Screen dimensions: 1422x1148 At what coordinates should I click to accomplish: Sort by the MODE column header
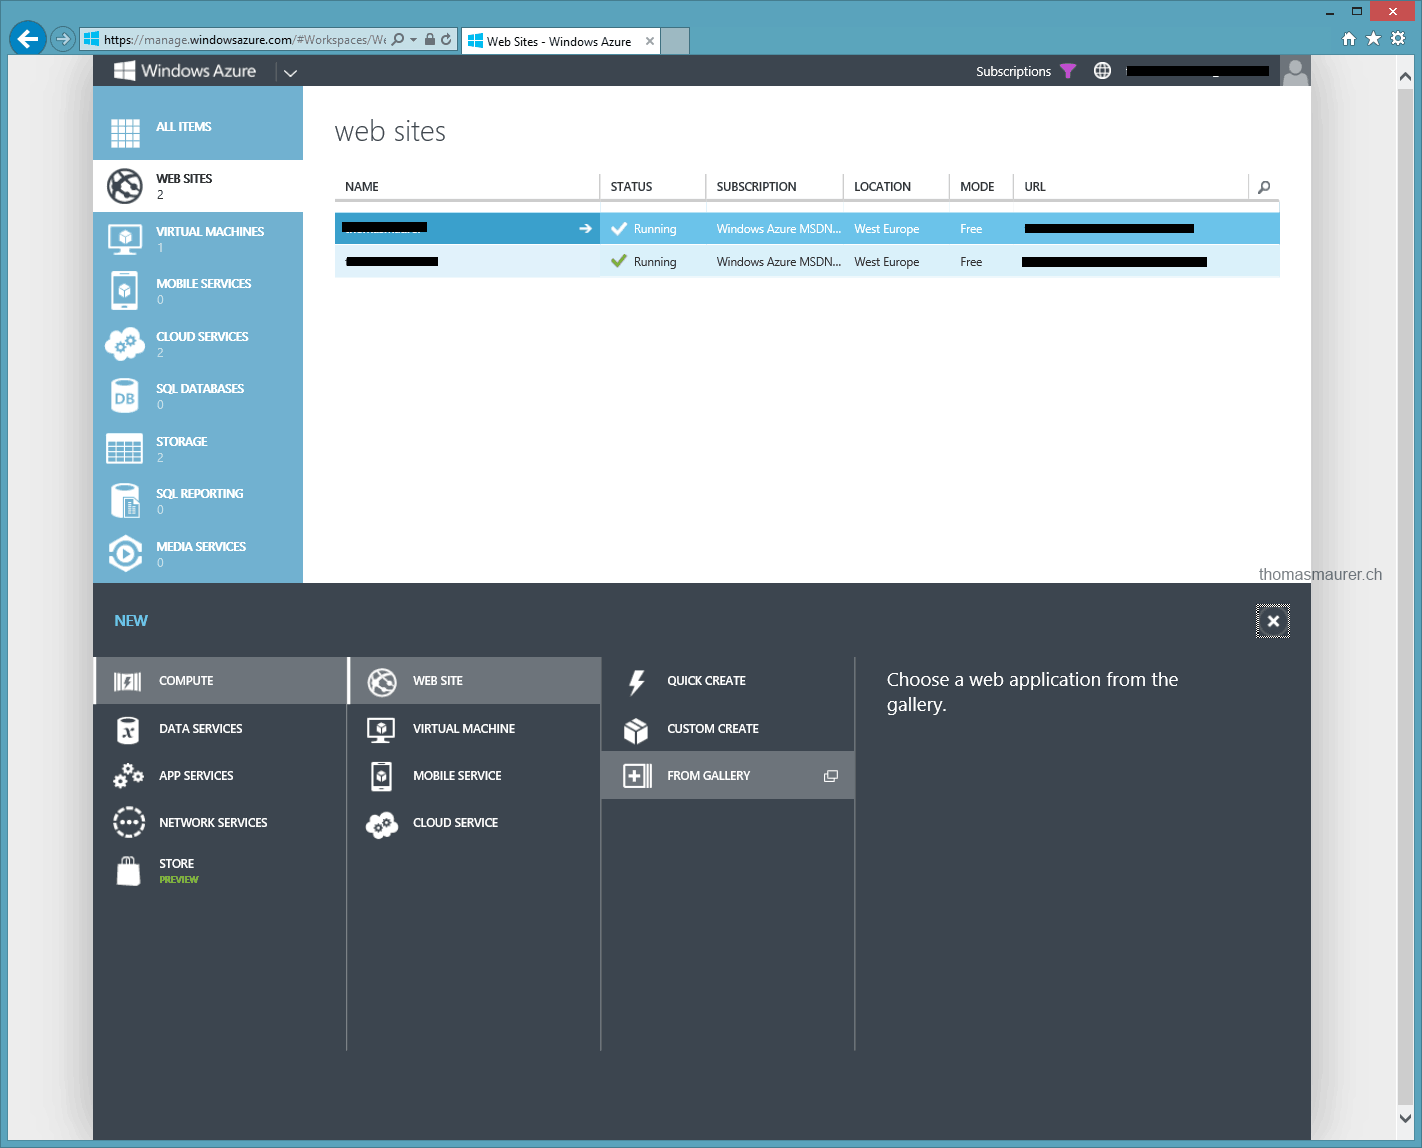pyautogui.click(x=977, y=187)
